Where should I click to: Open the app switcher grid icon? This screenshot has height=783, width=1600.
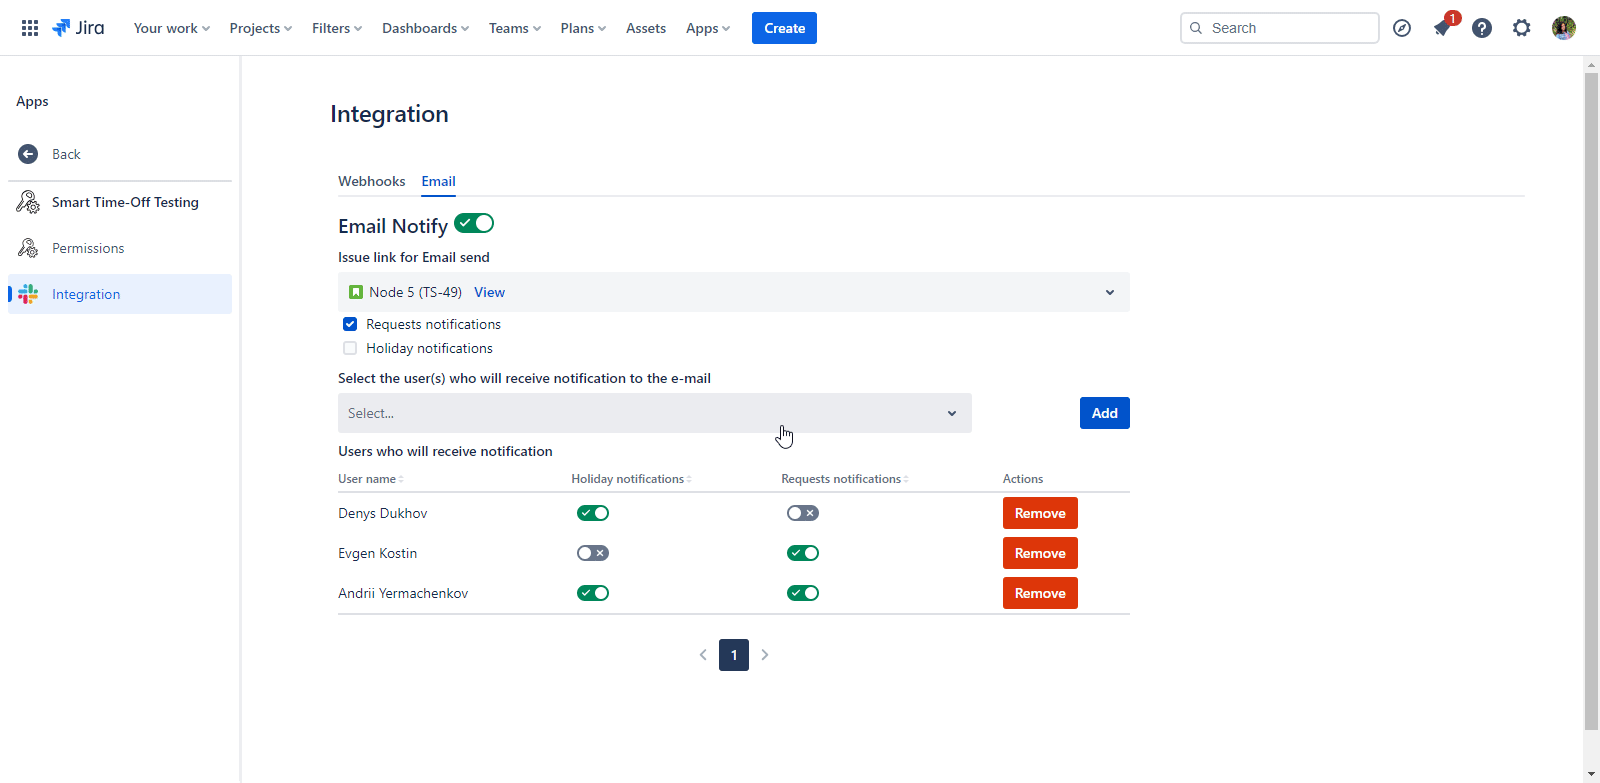30,28
